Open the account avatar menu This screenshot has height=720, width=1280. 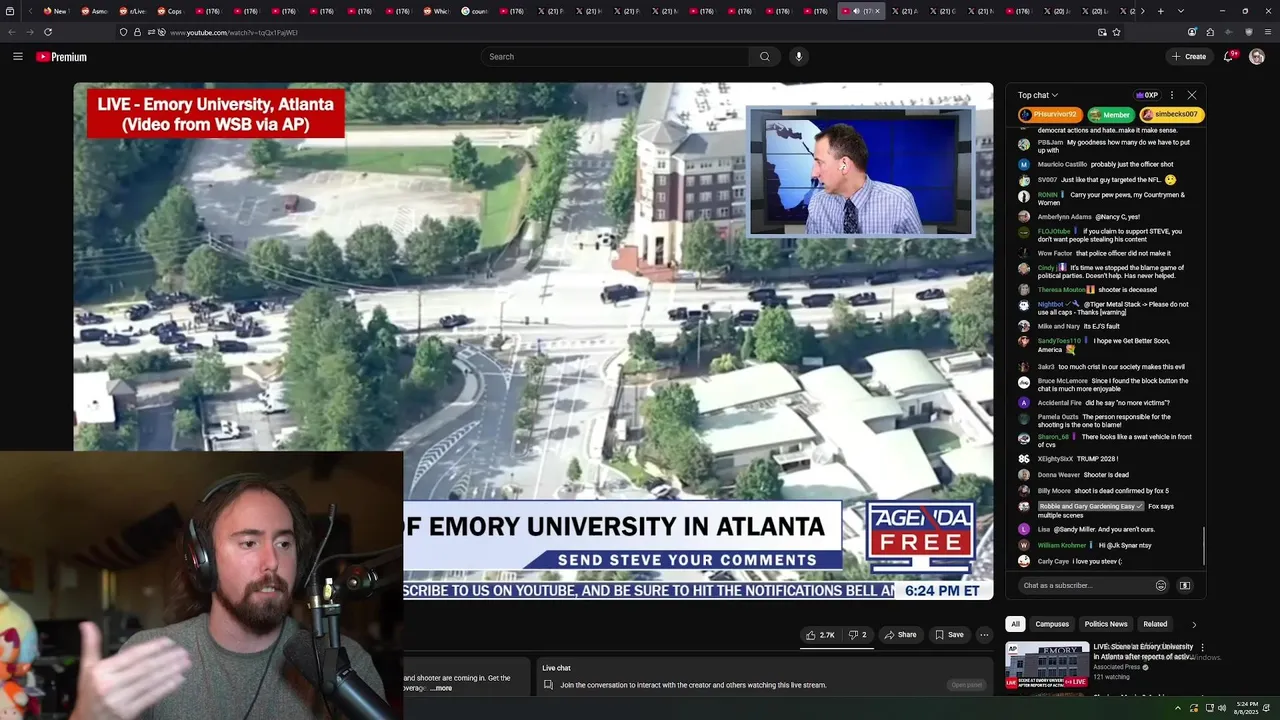[1257, 57]
